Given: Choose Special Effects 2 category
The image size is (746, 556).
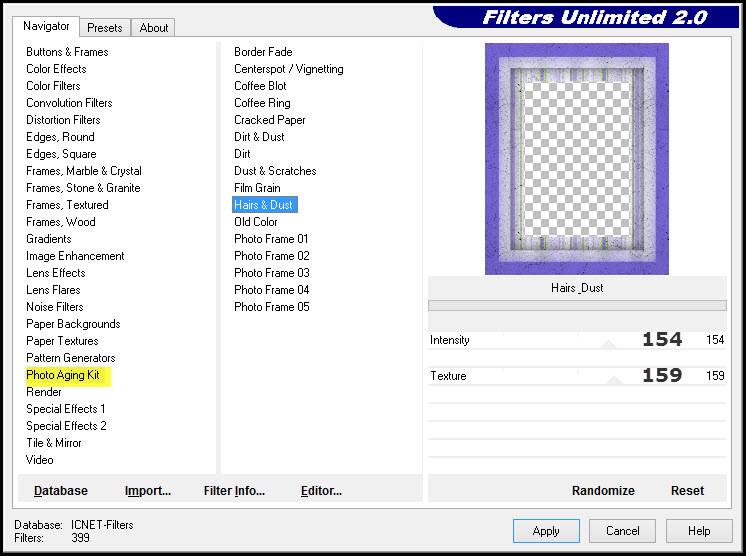Looking at the screenshot, I should (x=66, y=426).
